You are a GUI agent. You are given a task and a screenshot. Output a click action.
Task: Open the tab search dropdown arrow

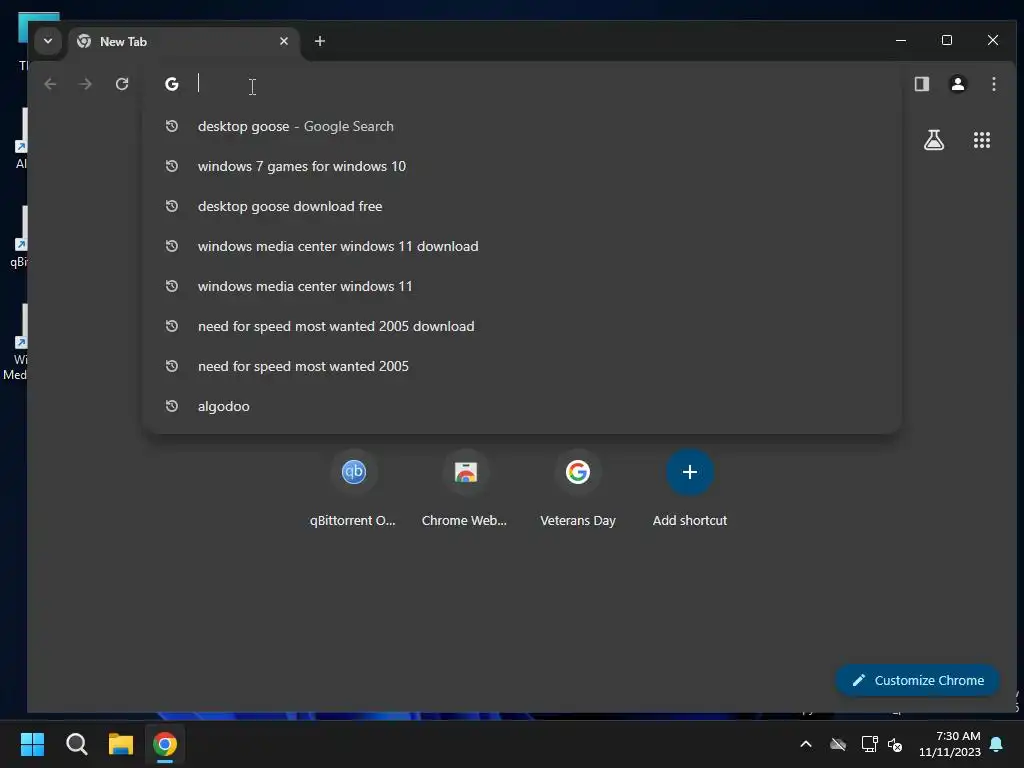coord(48,41)
